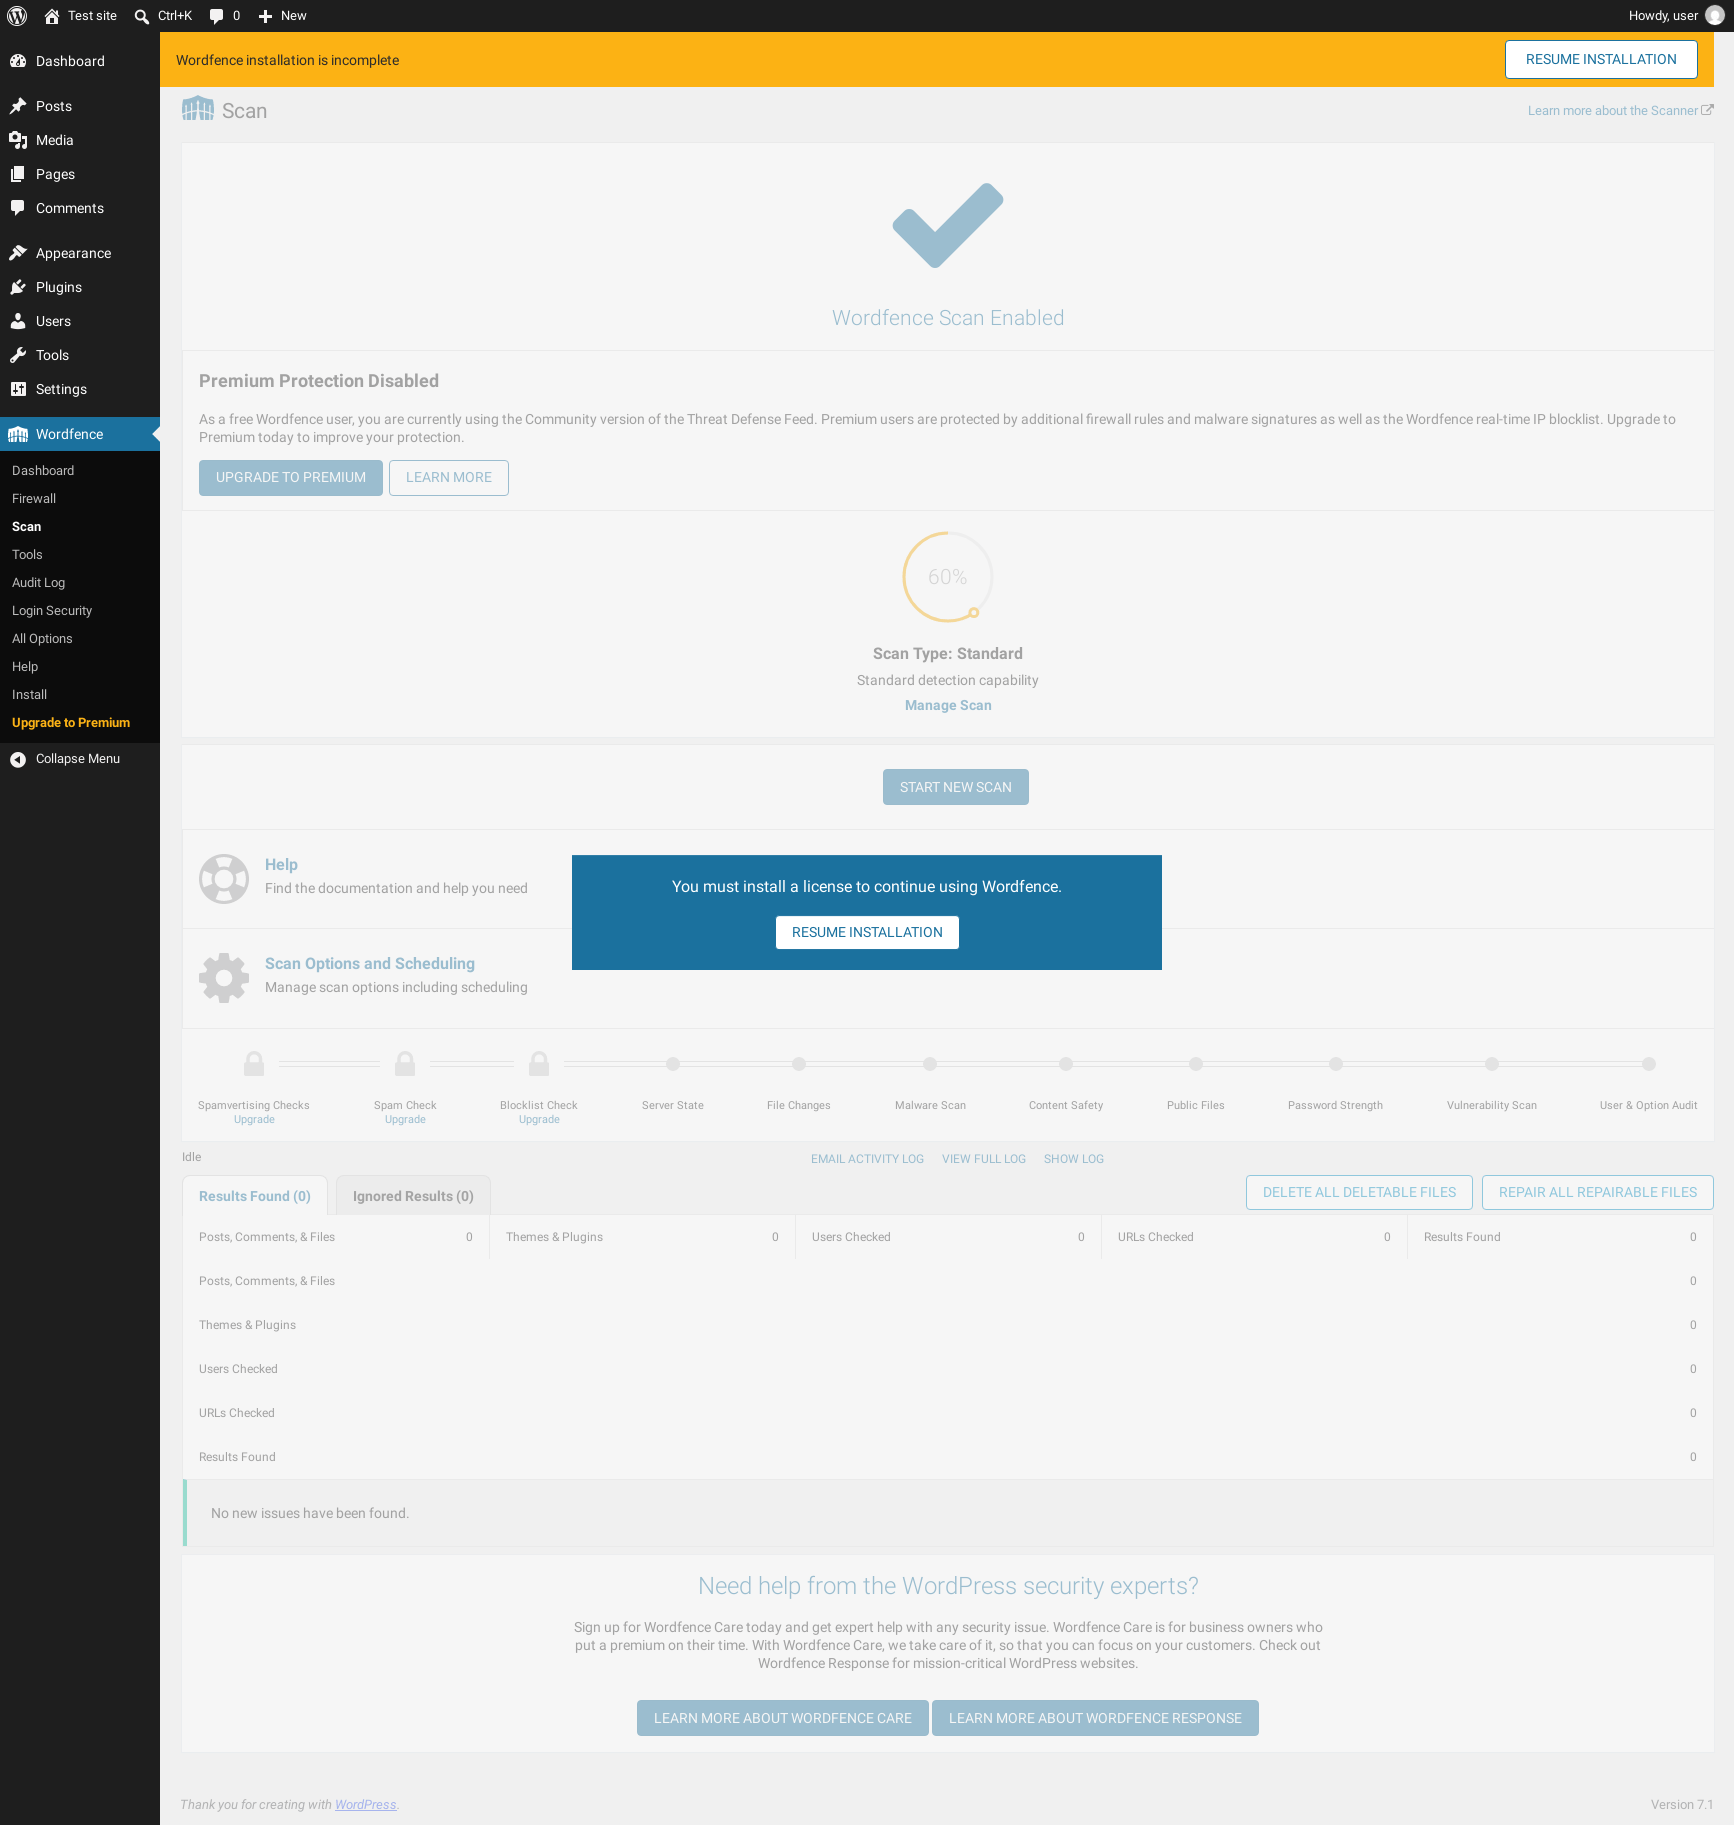Click the Content Safety stage dot
The height and width of the screenshot is (1825, 1734).
coord(1066,1064)
